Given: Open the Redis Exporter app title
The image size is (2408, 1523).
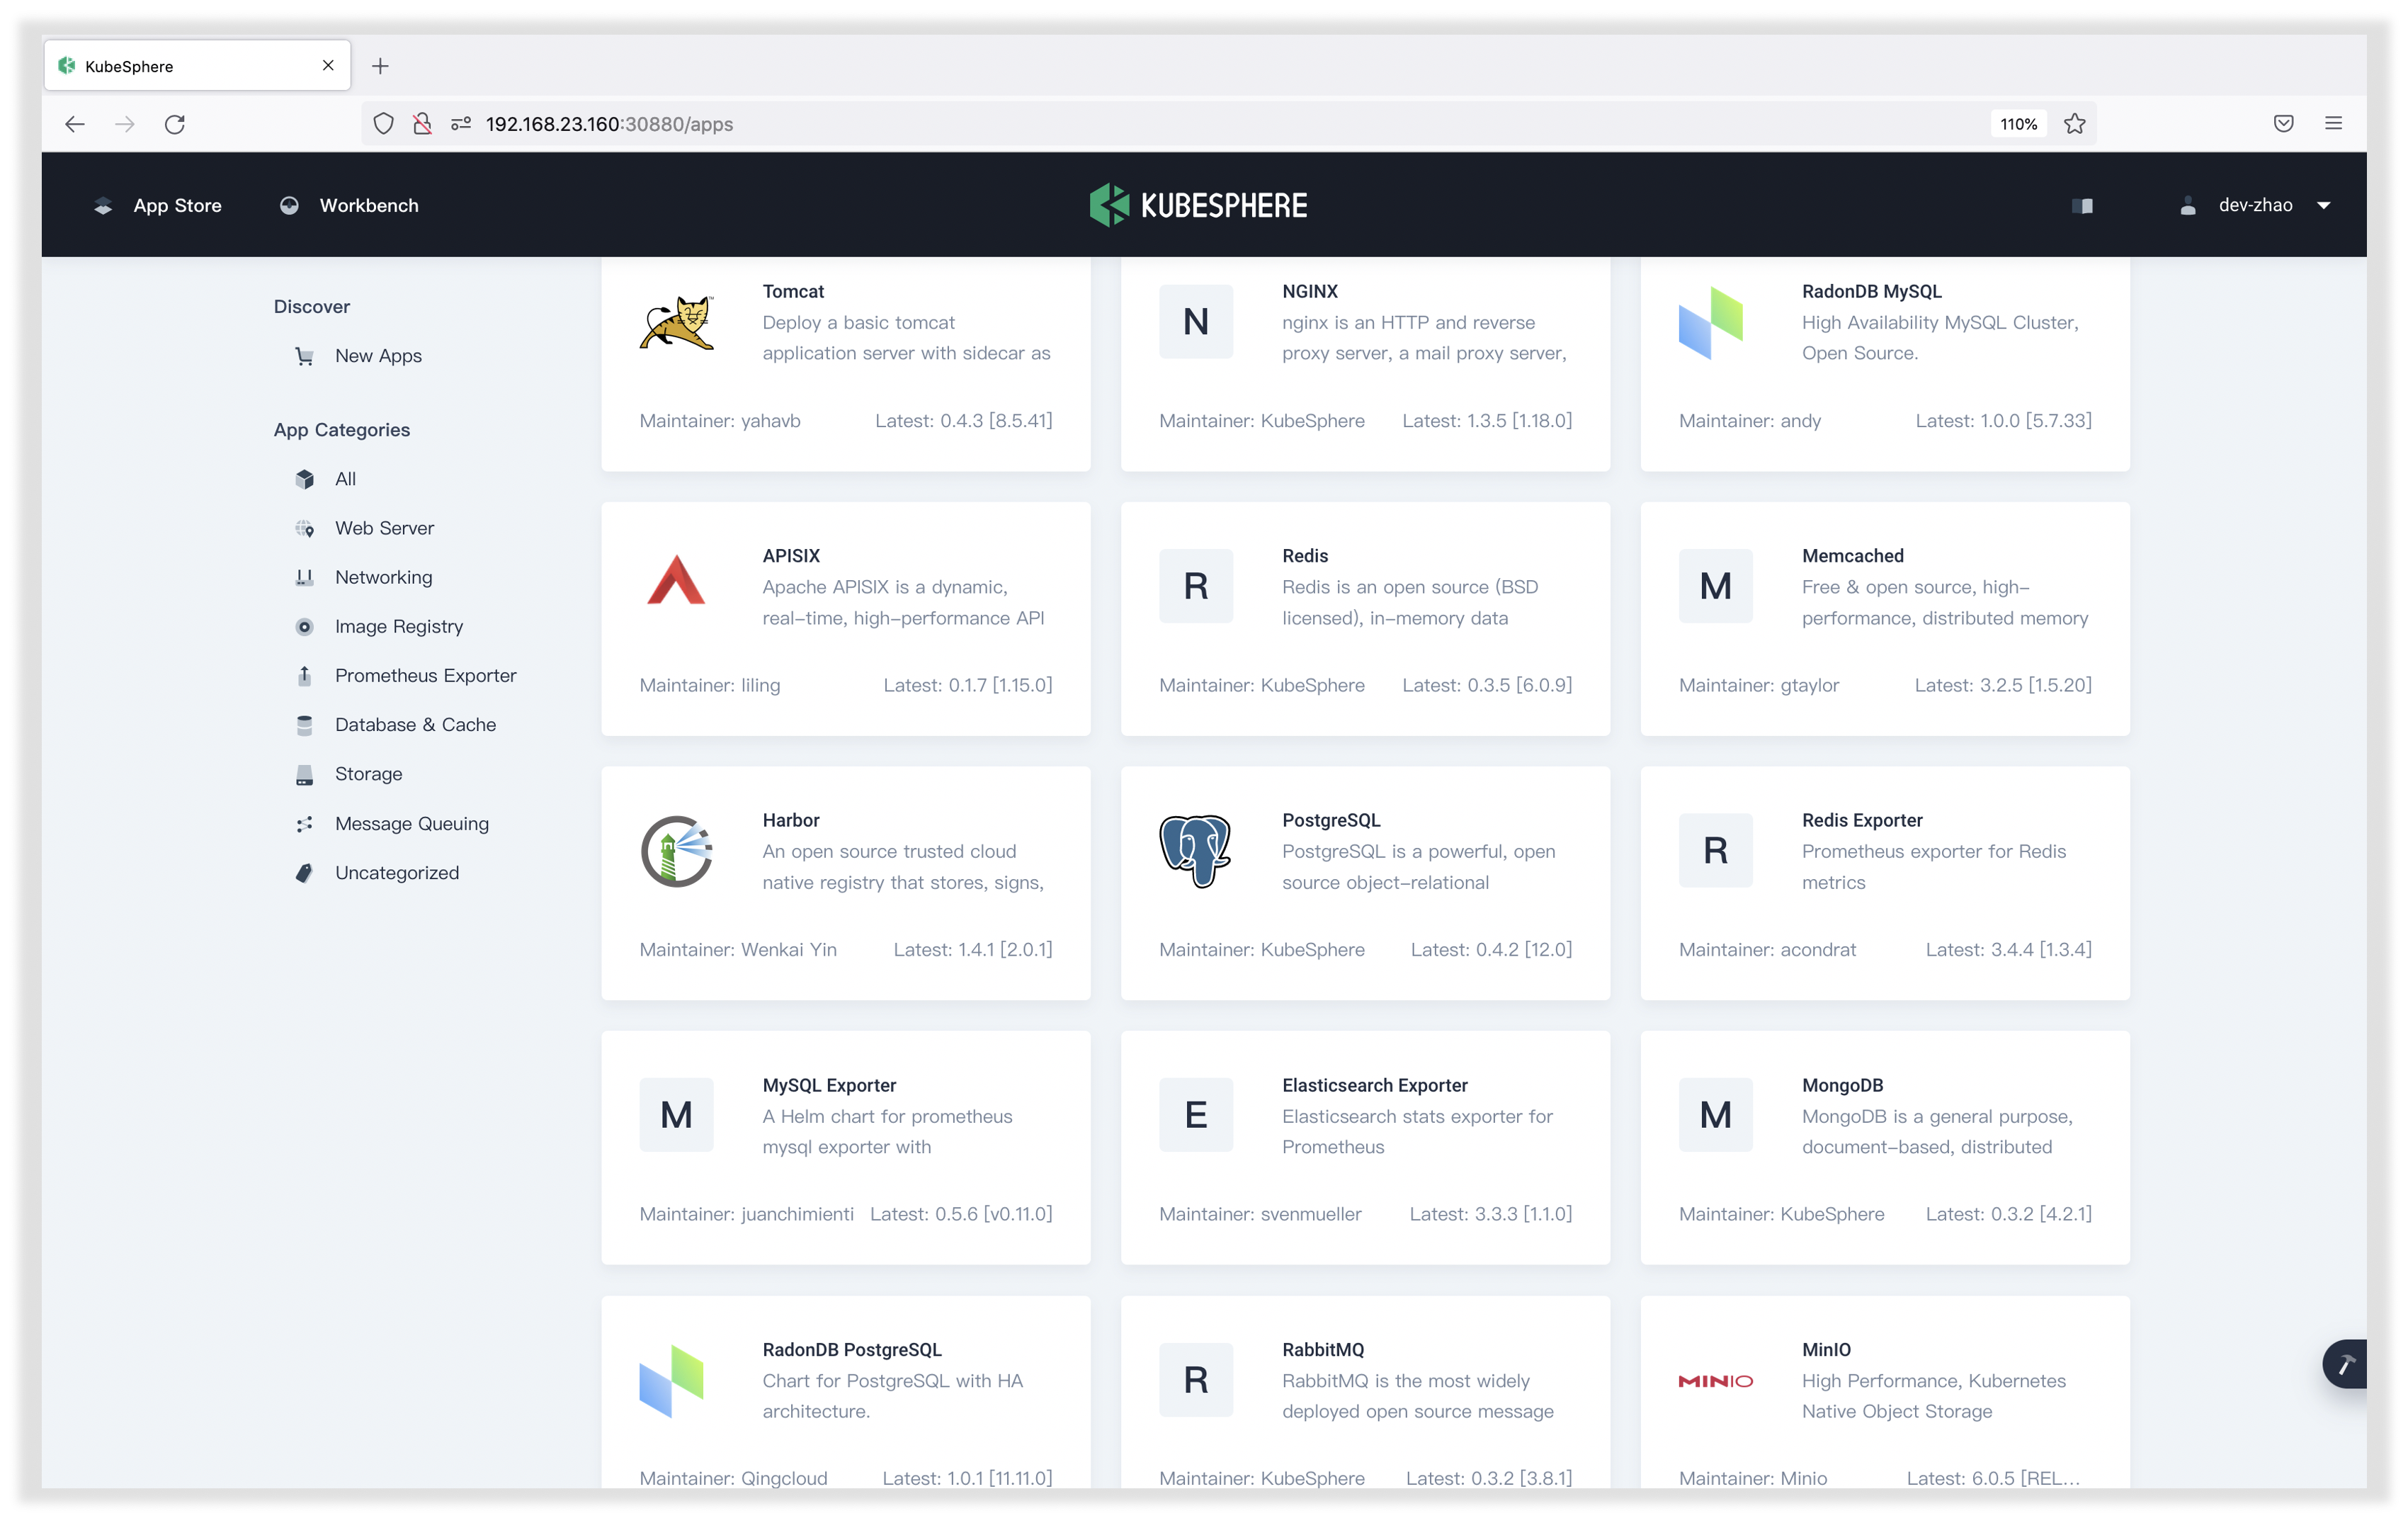Looking at the screenshot, I should coord(1861,820).
